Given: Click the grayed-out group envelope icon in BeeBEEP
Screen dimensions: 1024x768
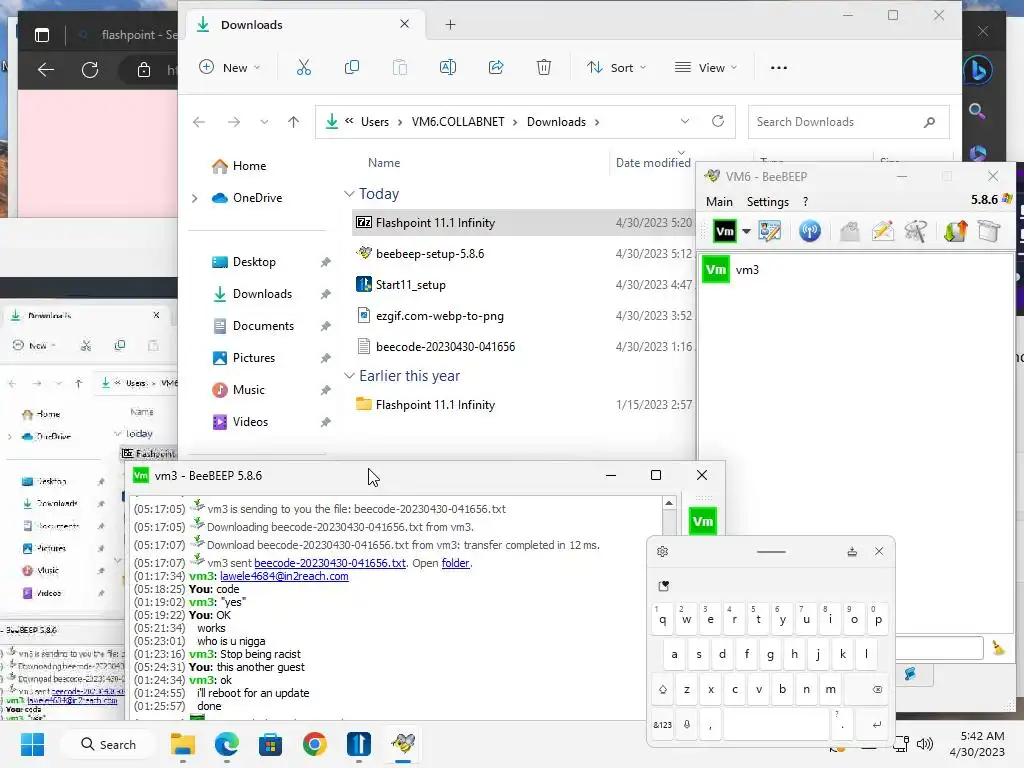Looking at the screenshot, I should 850,231.
